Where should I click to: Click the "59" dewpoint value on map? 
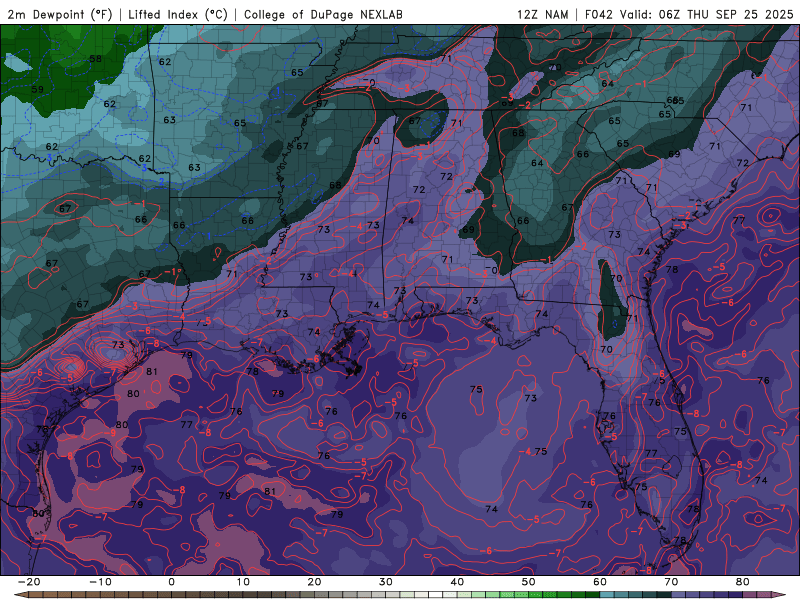[x=37, y=89]
